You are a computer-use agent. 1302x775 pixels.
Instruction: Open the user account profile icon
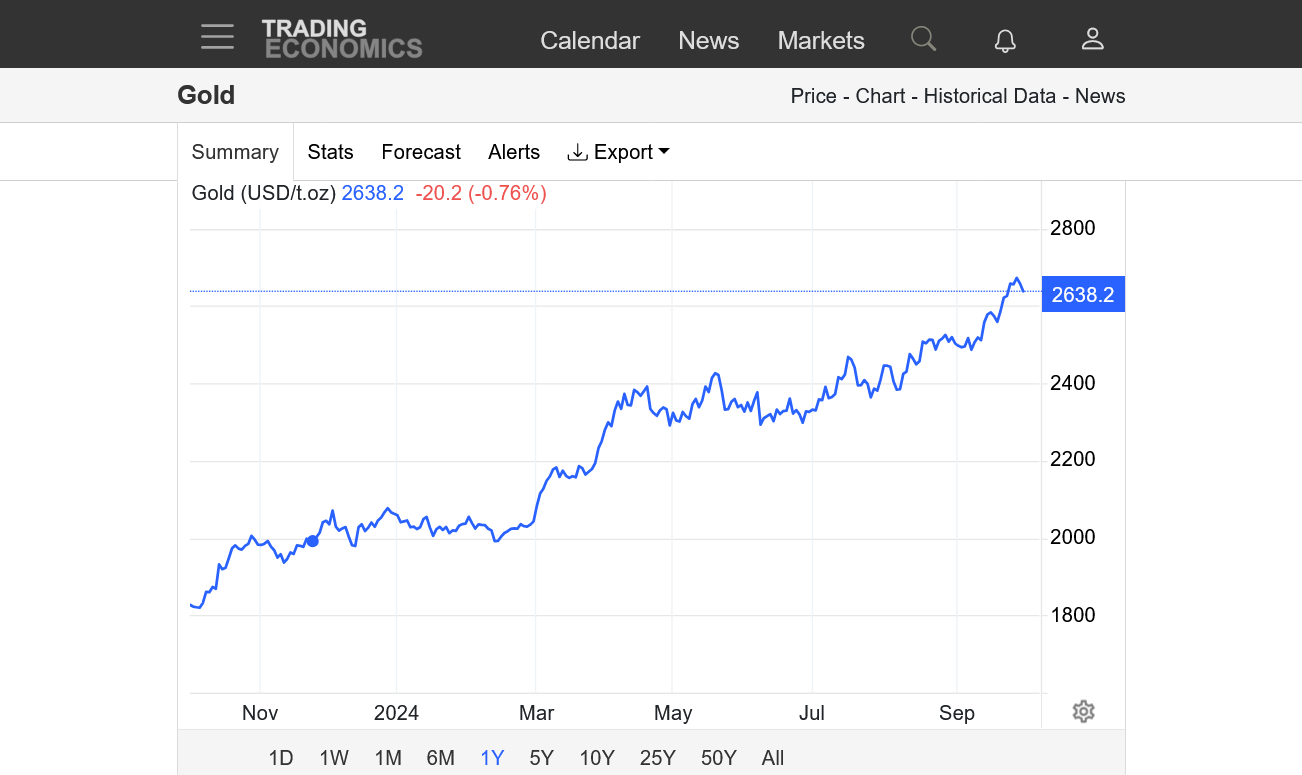coord(1092,39)
